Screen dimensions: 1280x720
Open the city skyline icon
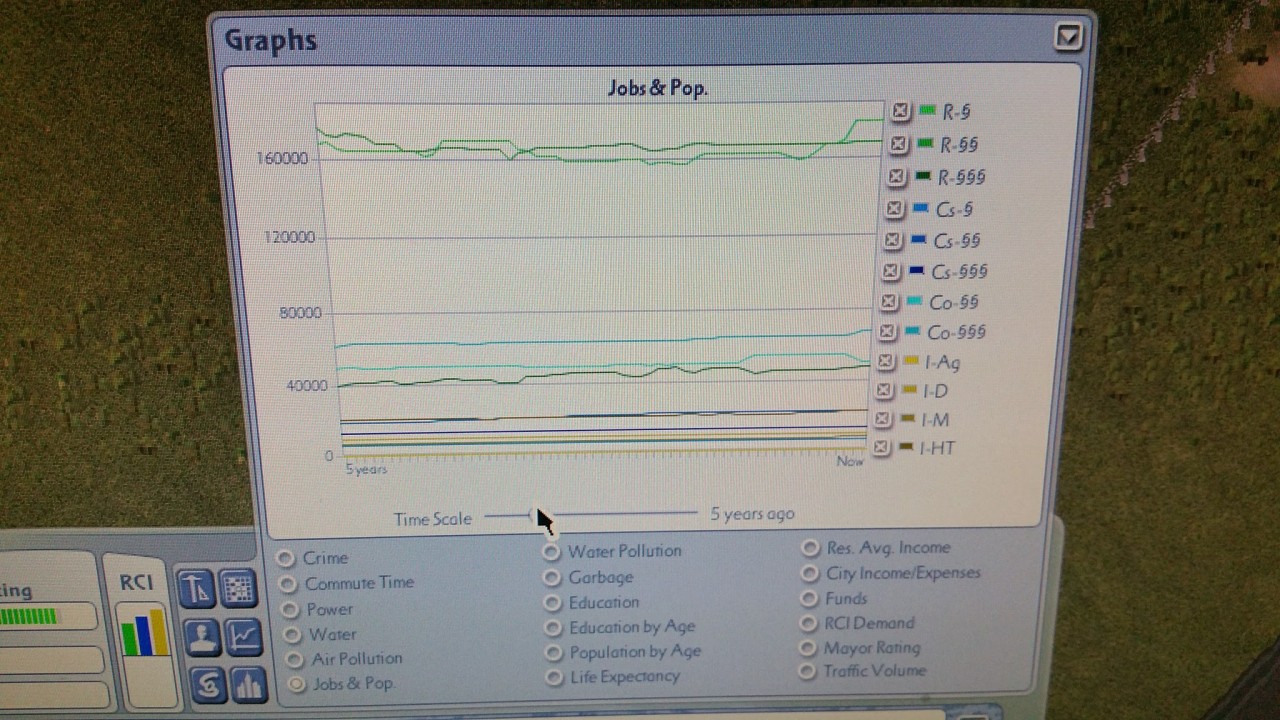pos(249,684)
